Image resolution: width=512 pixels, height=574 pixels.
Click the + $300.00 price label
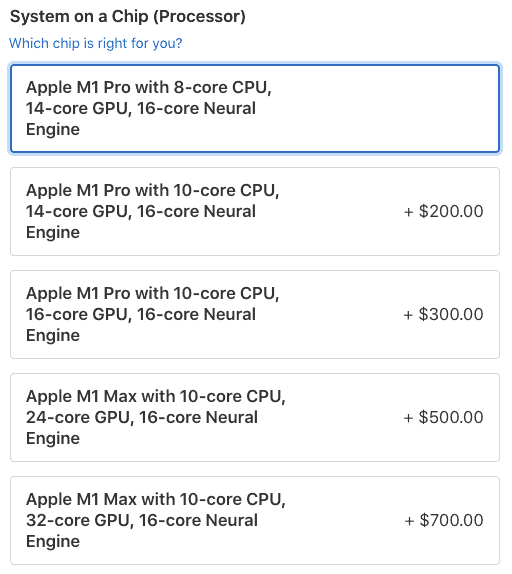click(x=443, y=314)
